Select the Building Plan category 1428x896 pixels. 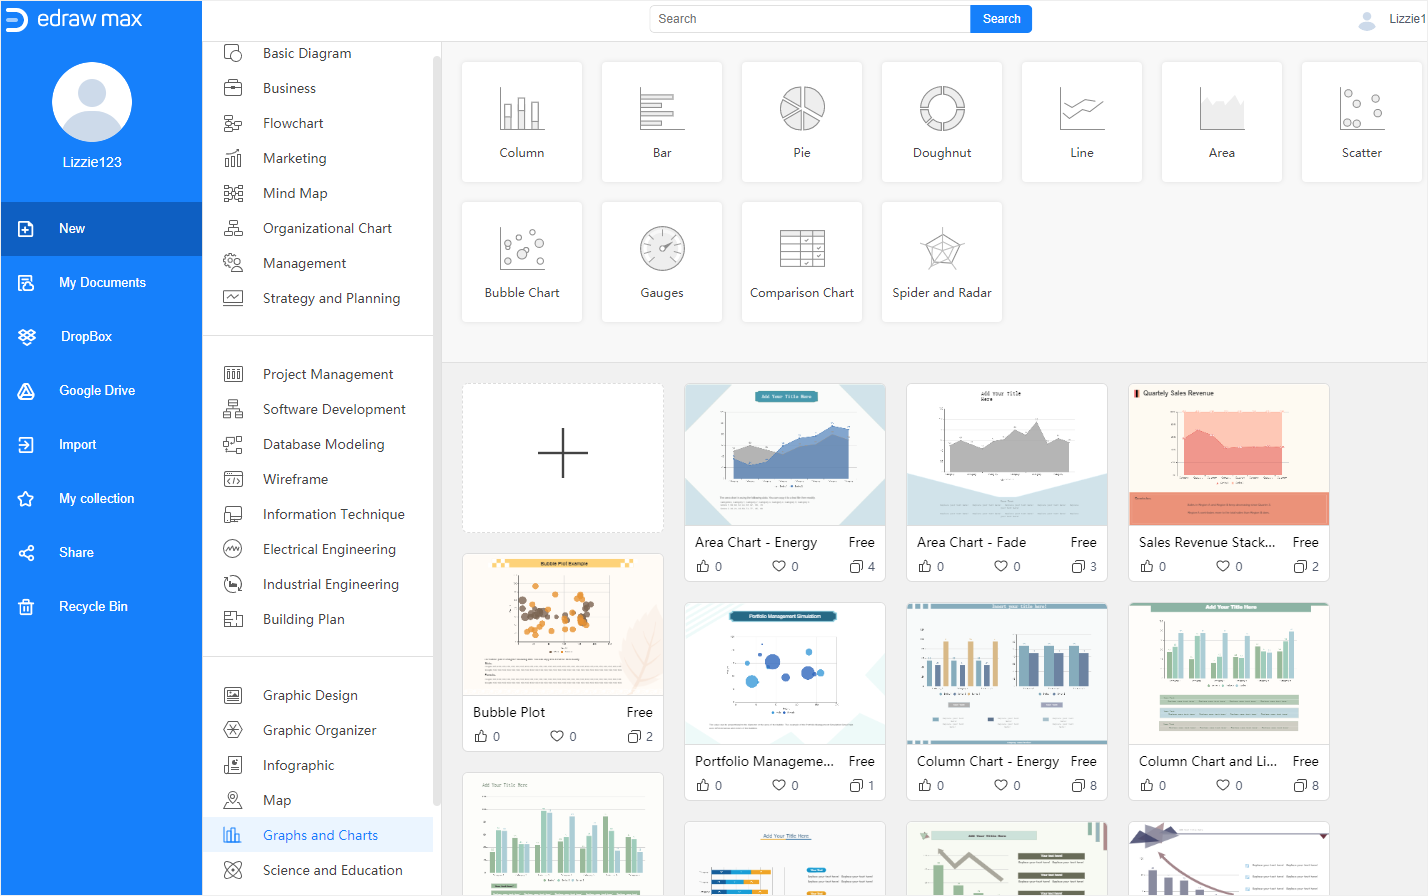[x=318, y=619]
